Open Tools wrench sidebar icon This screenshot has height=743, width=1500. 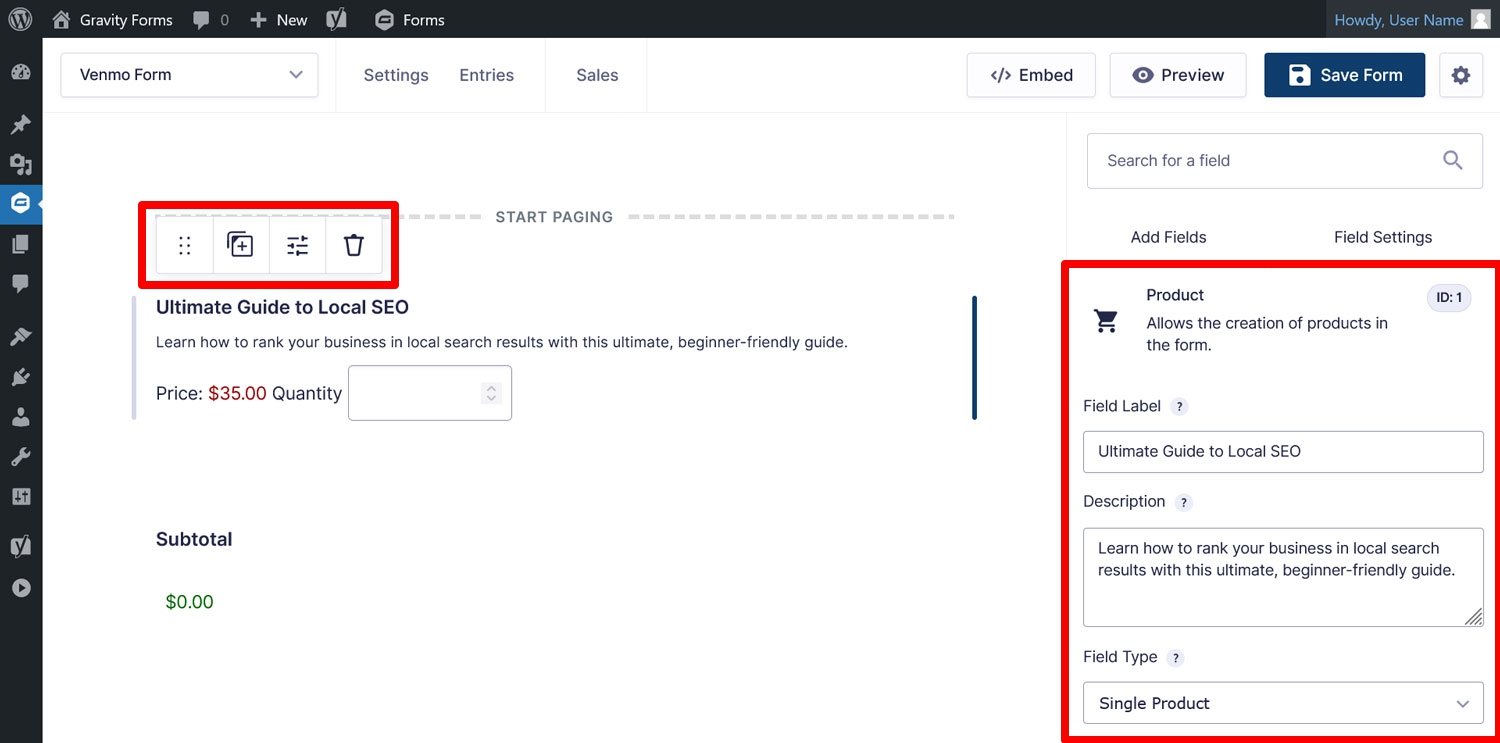[x=20, y=457]
